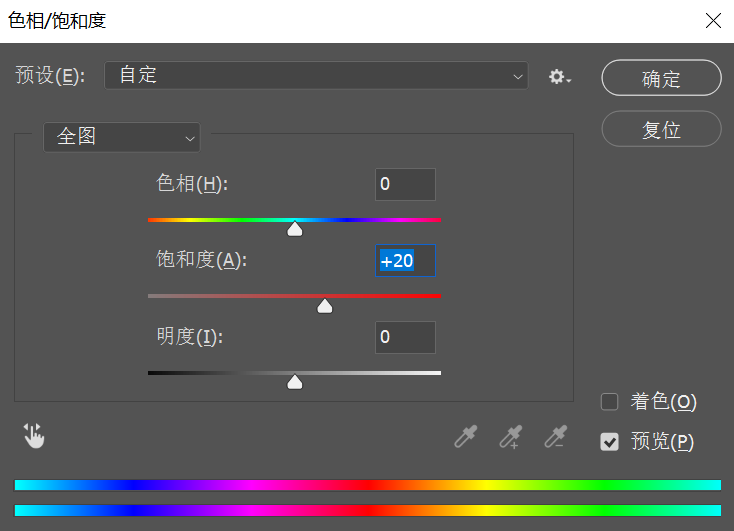Screen dimensions: 734x531
Task: Click the 饱和度 slider handle
Action: pyautogui.click(x=324, y=305)
